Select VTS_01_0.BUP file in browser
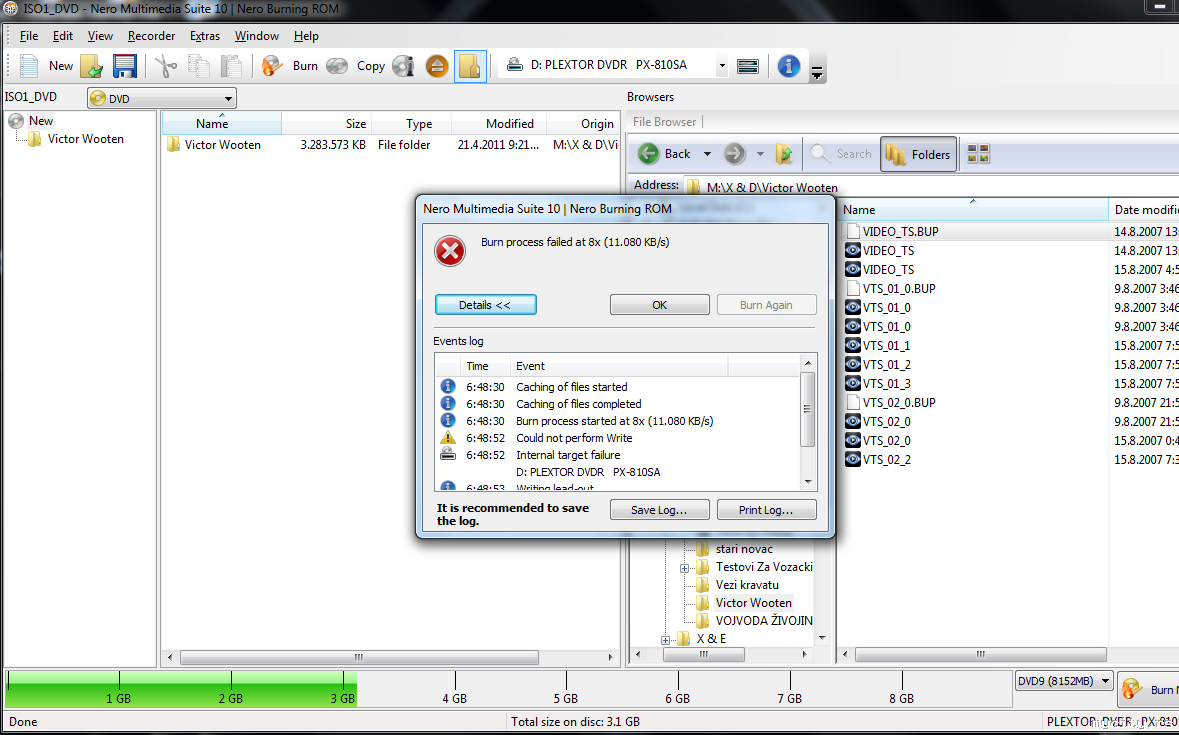Image resolution: width=1179 pixels, height=735 pixels. (899, 288)
